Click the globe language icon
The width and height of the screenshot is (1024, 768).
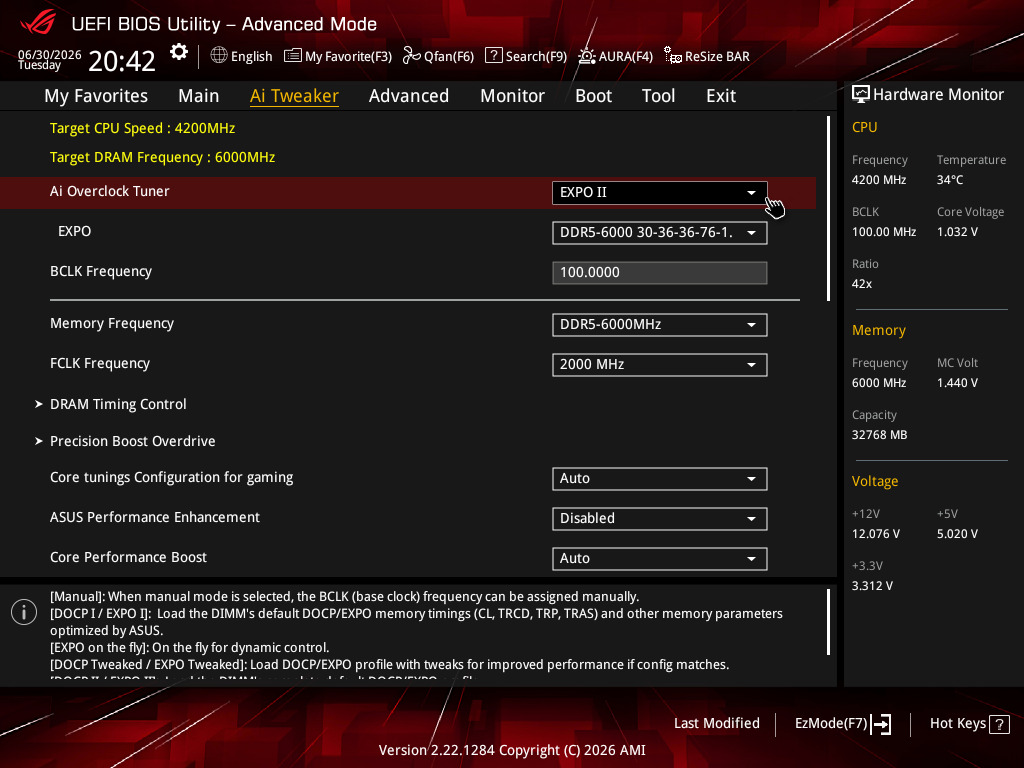click(219, 56)
